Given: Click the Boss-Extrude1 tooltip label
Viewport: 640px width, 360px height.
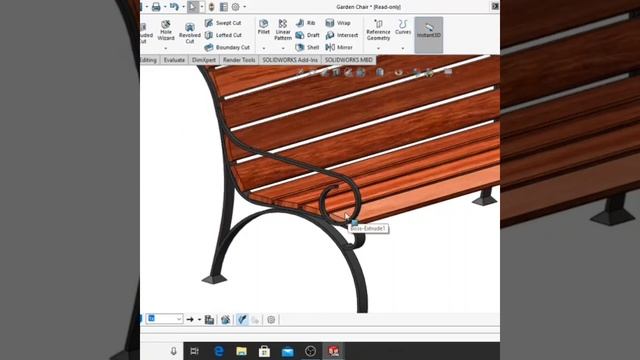Looking at the screenshot, I should (368, 229).
